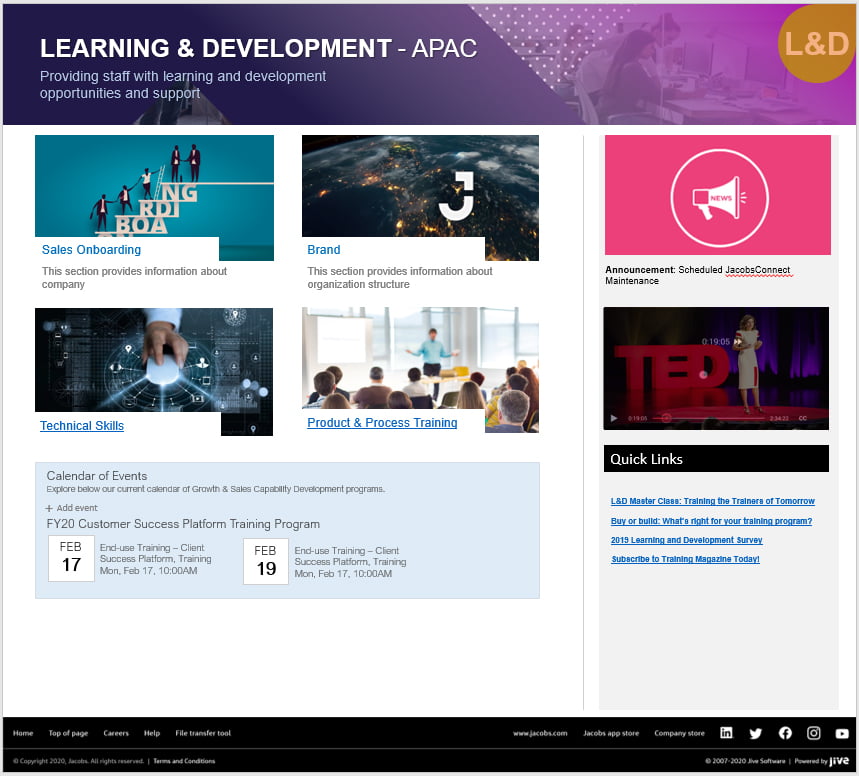
Task: Click the fast-forward icon on TED video
Action: point(738,341)
